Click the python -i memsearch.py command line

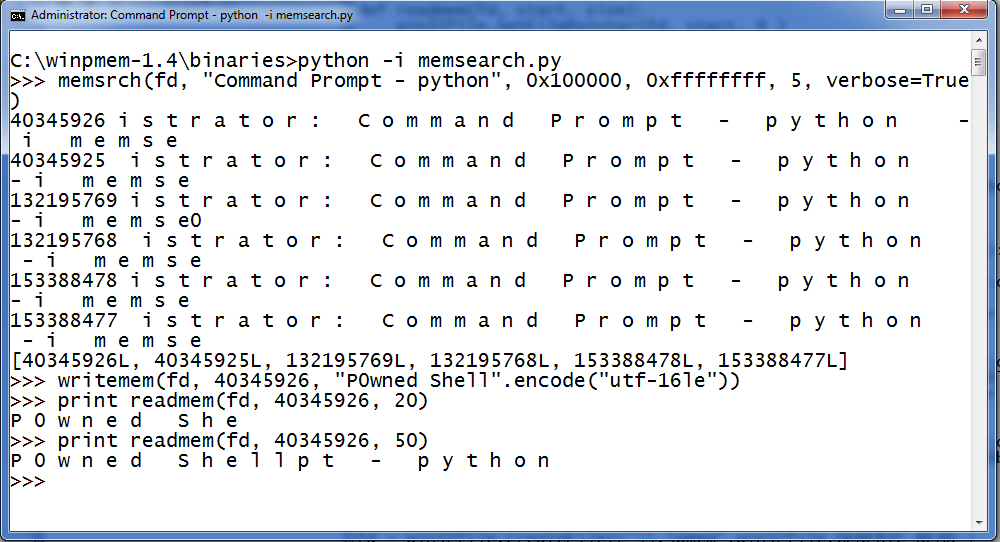[286, 61]
